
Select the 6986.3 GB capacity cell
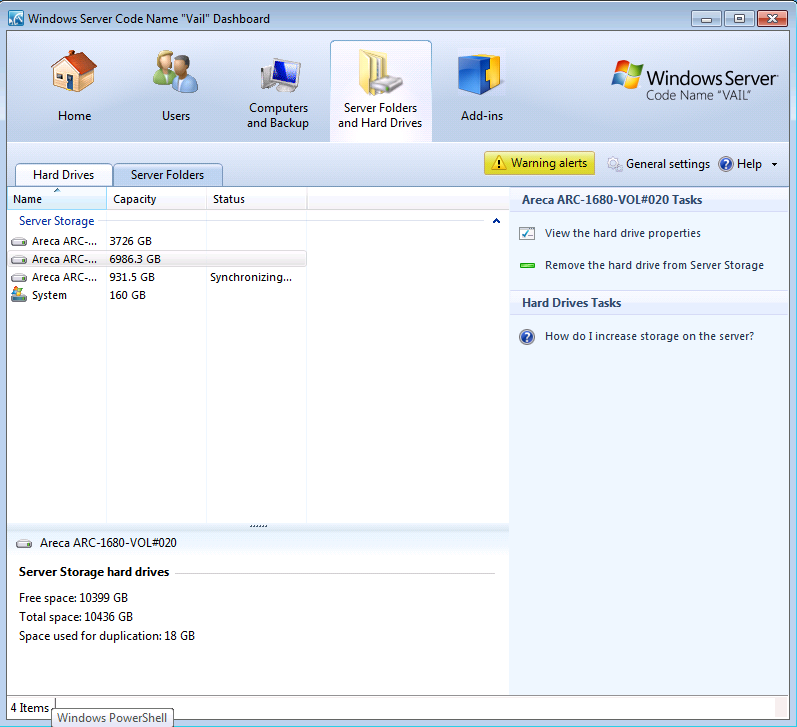click(x=135, y=260)
